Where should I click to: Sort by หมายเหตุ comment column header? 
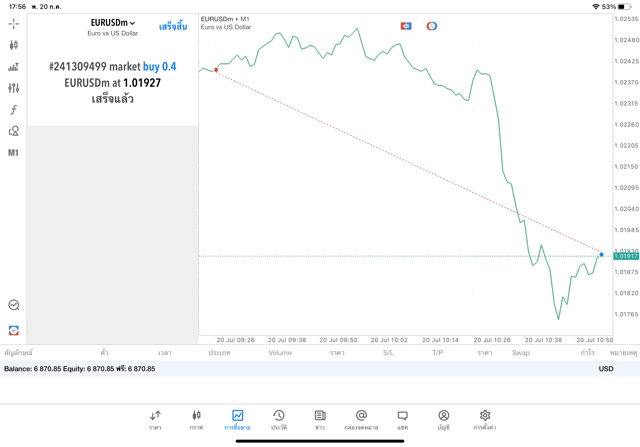point(623,353)
